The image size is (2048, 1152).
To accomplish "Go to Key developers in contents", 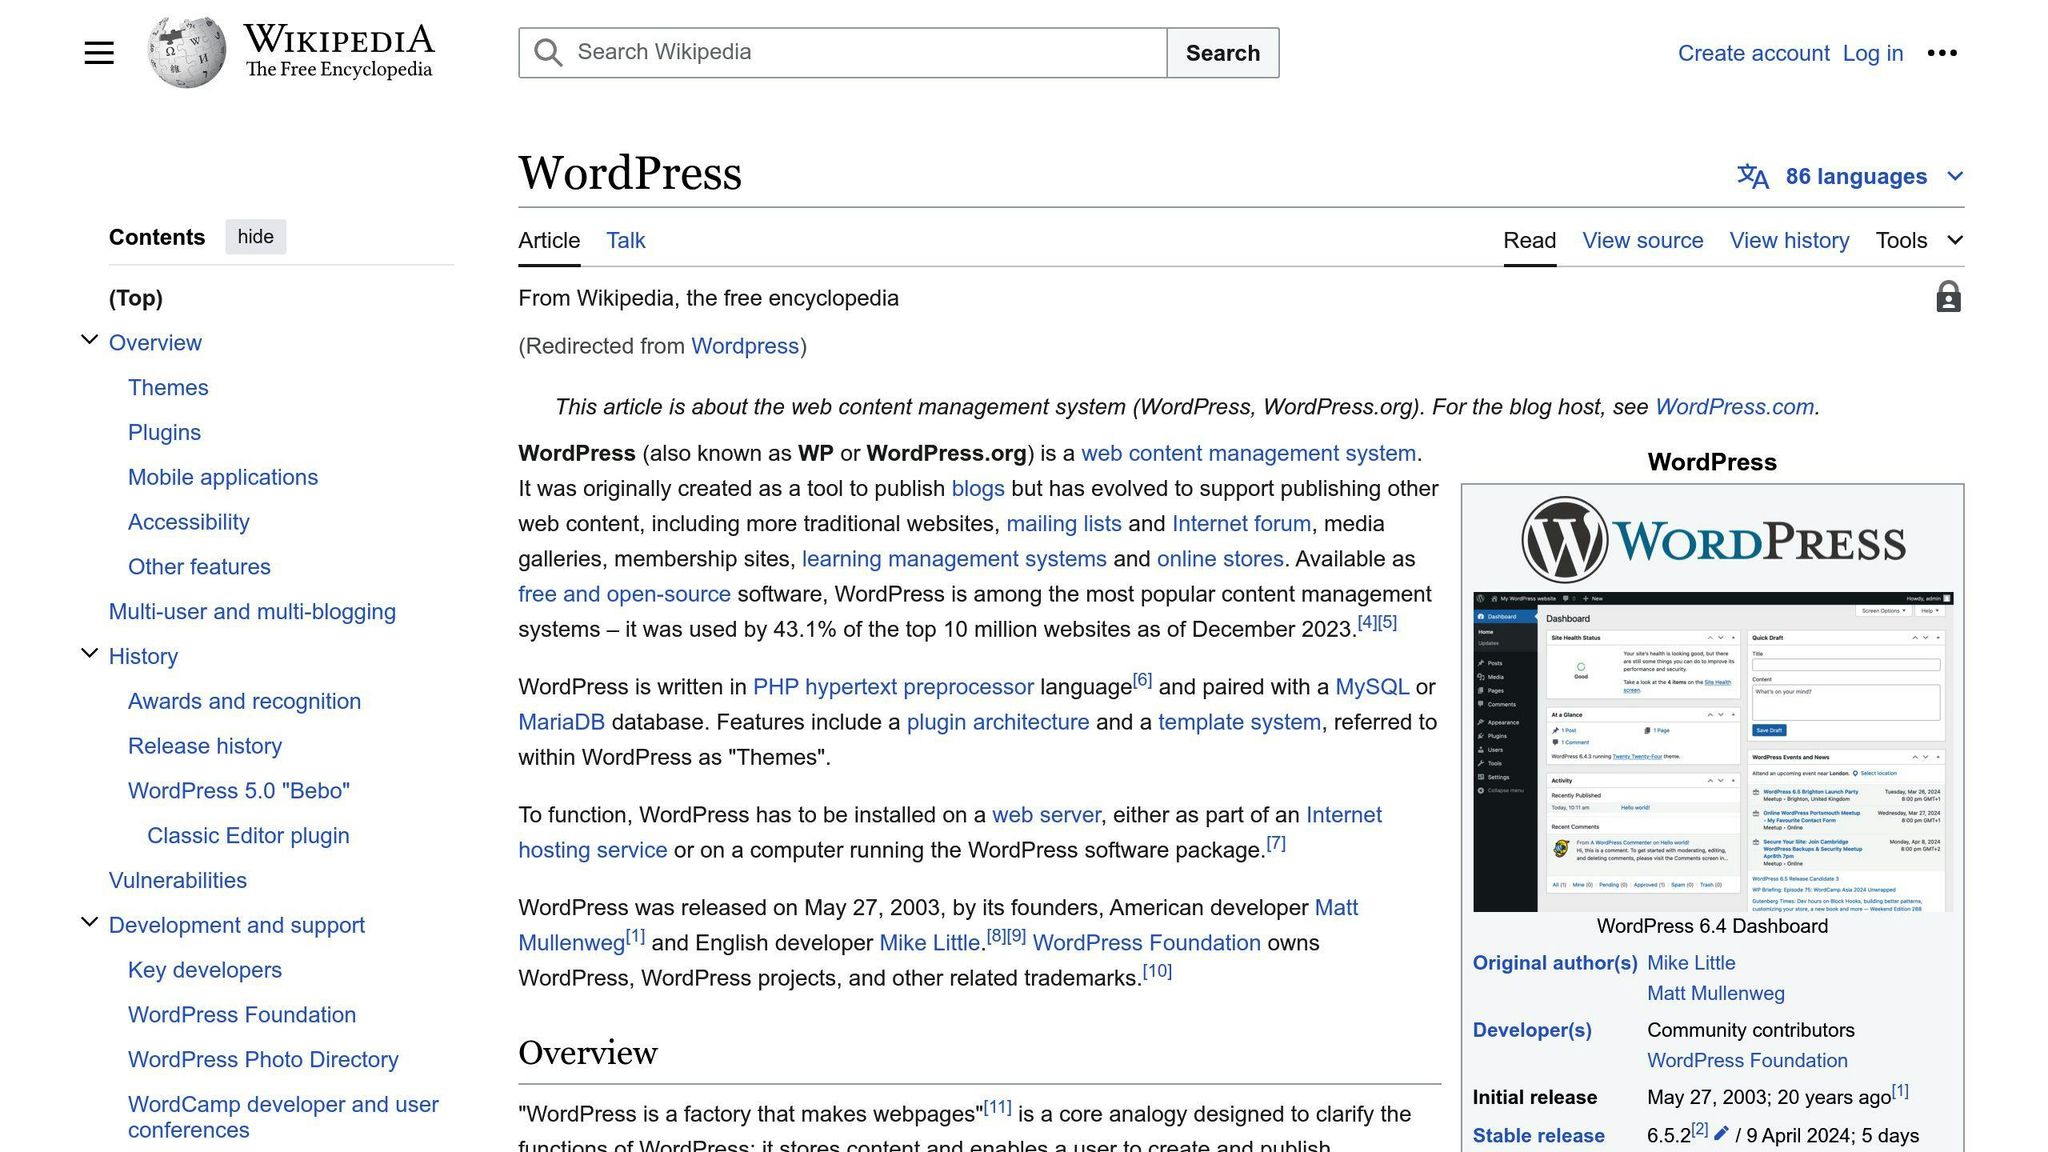I will 205,970.
